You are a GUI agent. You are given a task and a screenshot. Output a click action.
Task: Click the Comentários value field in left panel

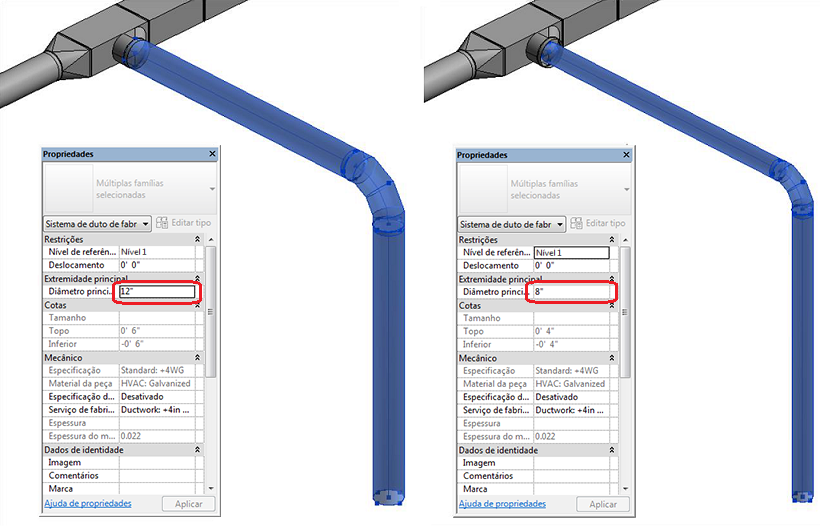(x=157, y=476)
